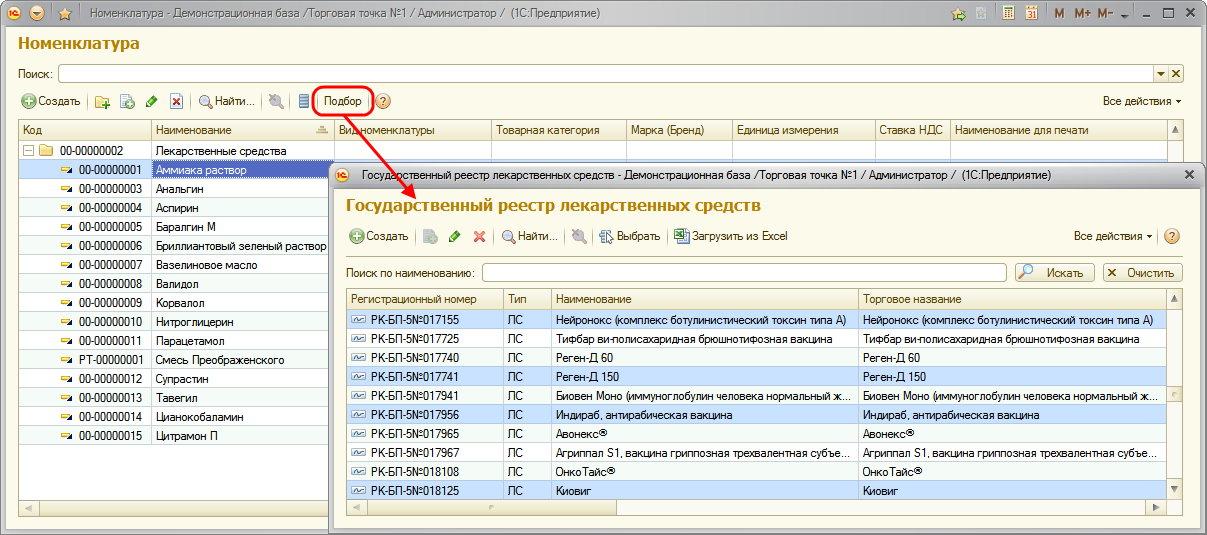Click the Подбор button
This screenshot has height=535, width=1207.
coord(343,101)
